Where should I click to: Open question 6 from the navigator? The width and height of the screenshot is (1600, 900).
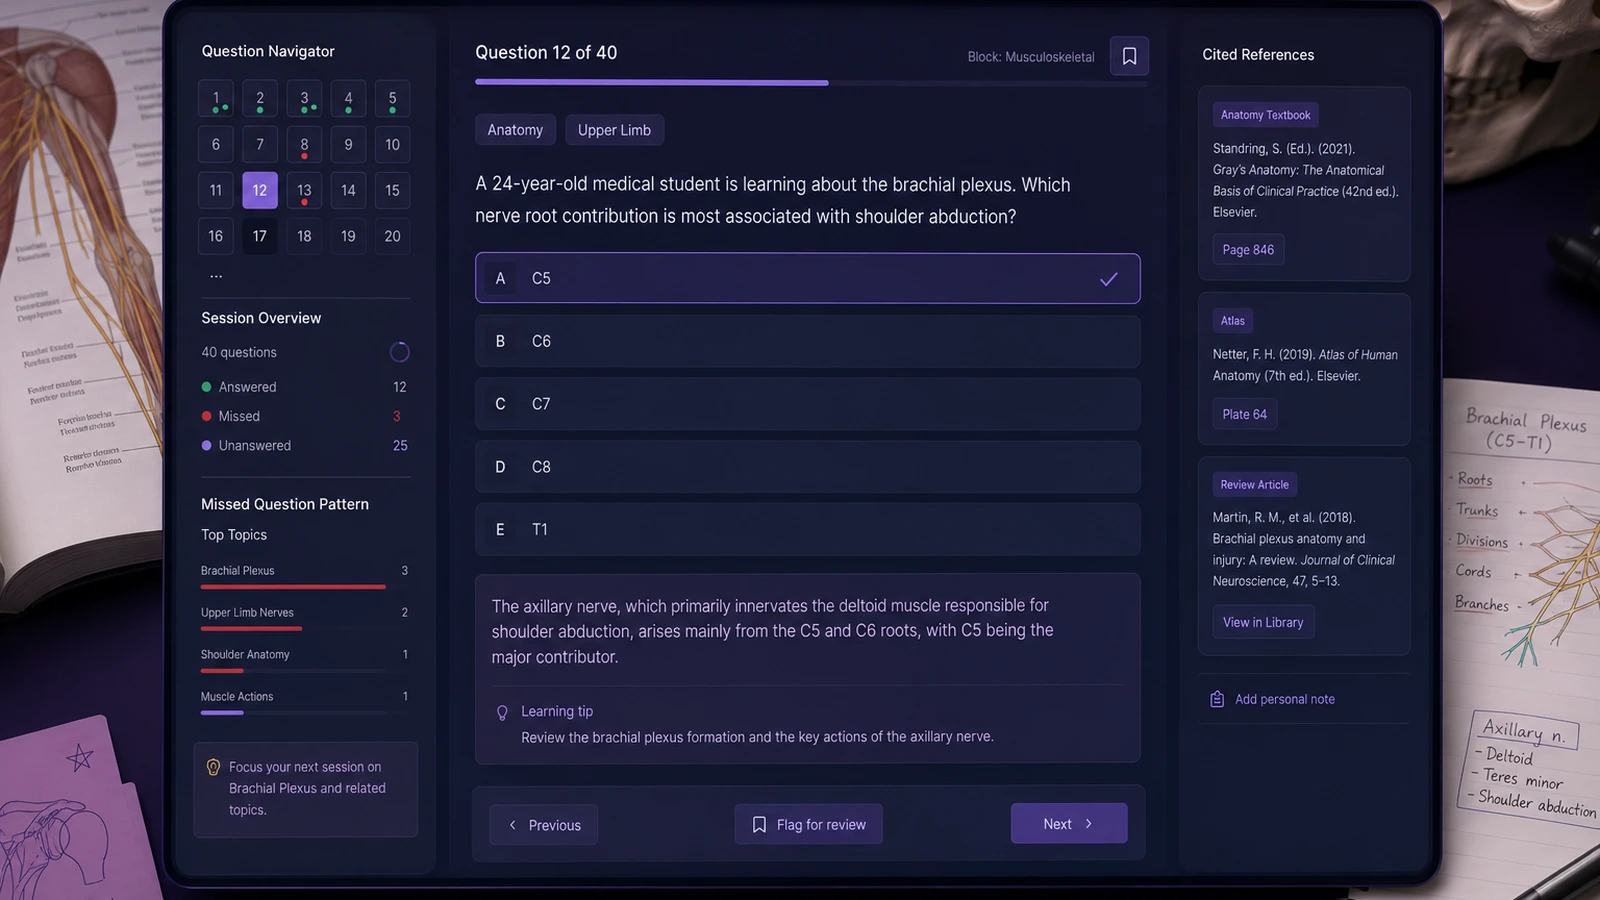(216, 145)
